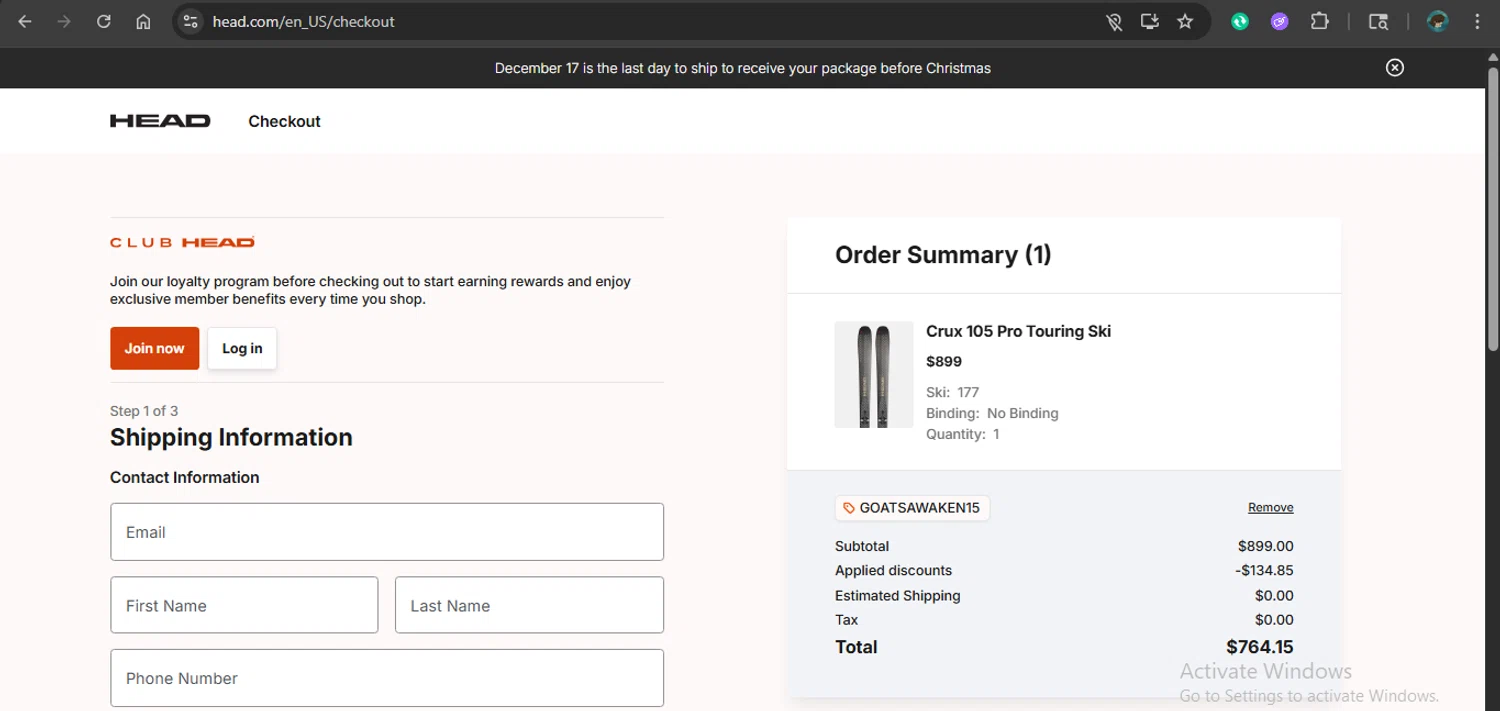
Task: Install app icon in address bar
Action: (x=1150, y=21)
